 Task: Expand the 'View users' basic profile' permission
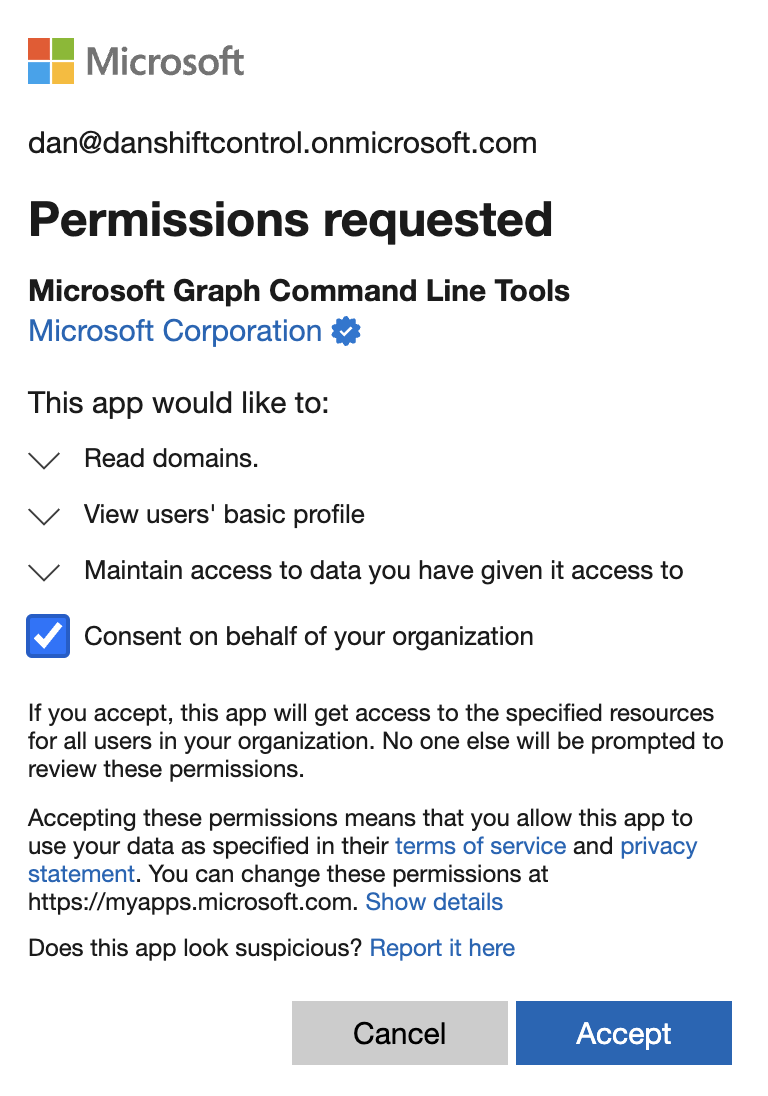[44, 515]
